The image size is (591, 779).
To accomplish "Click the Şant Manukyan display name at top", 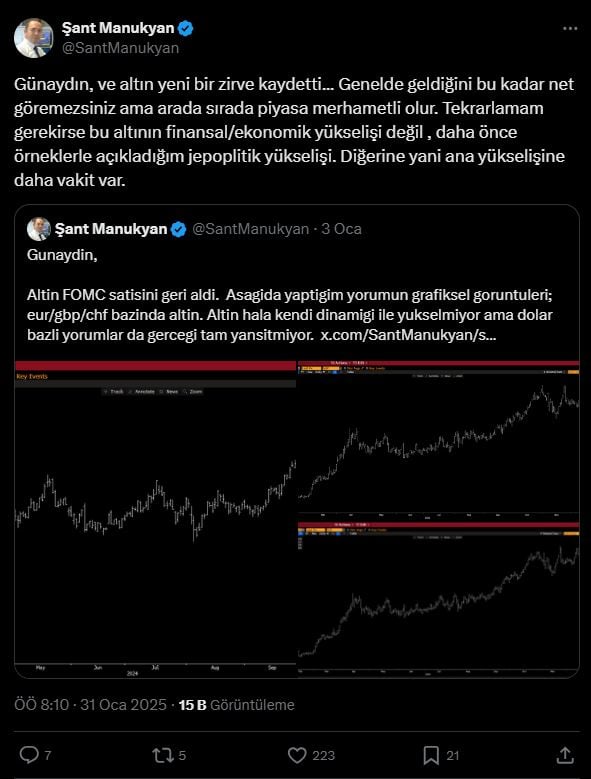I will point(118,28).
